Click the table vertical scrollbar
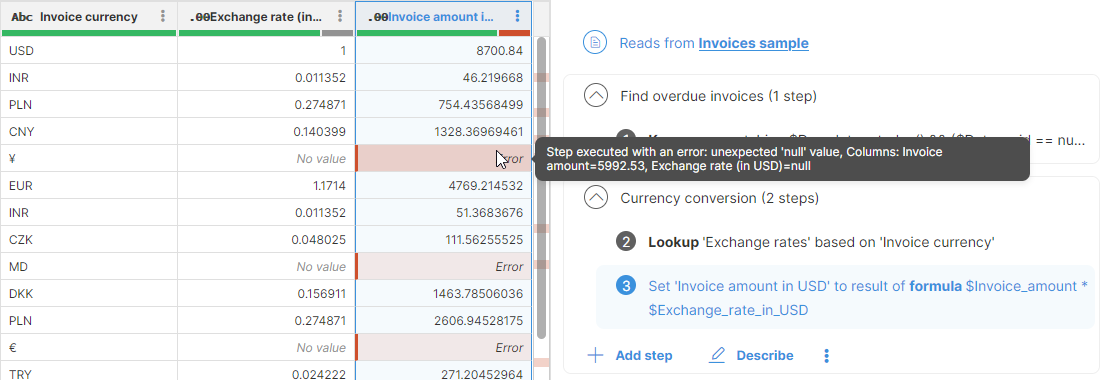This screenshot has width=1108, height=380. point(541,188)
